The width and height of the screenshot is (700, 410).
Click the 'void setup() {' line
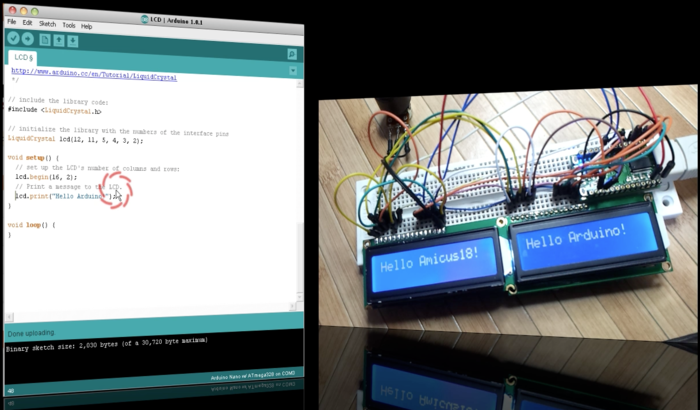point(33,158)
